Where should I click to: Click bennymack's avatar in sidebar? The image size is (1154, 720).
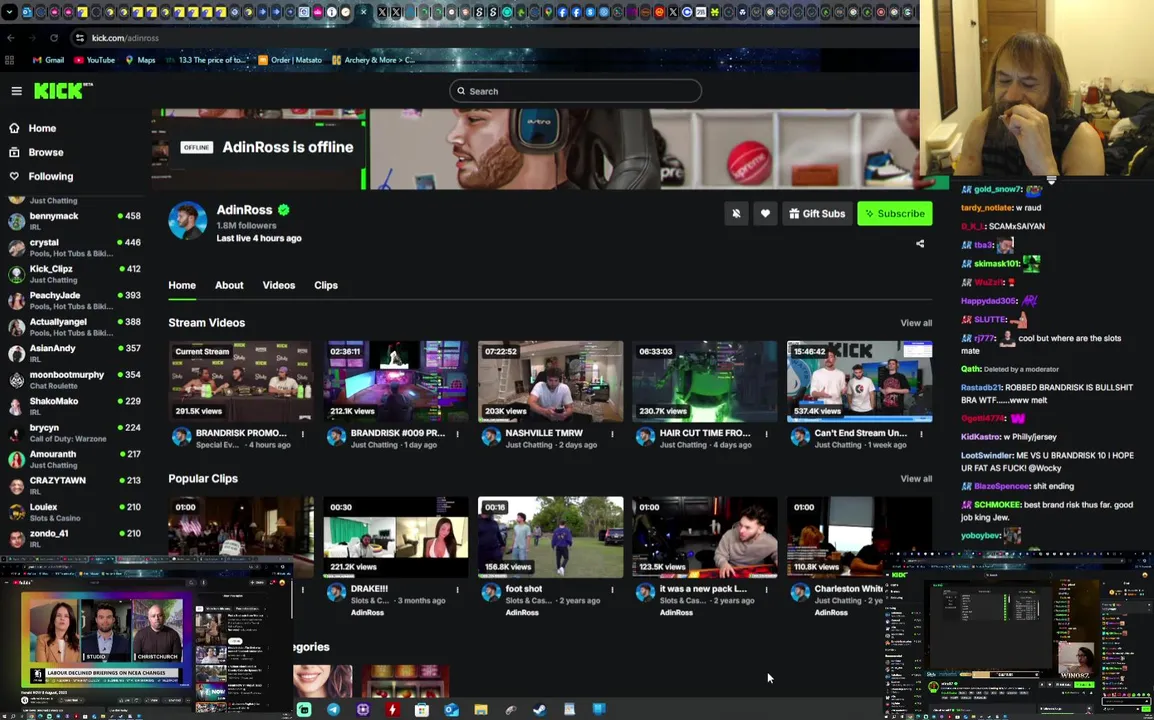(x=16, y=221)
